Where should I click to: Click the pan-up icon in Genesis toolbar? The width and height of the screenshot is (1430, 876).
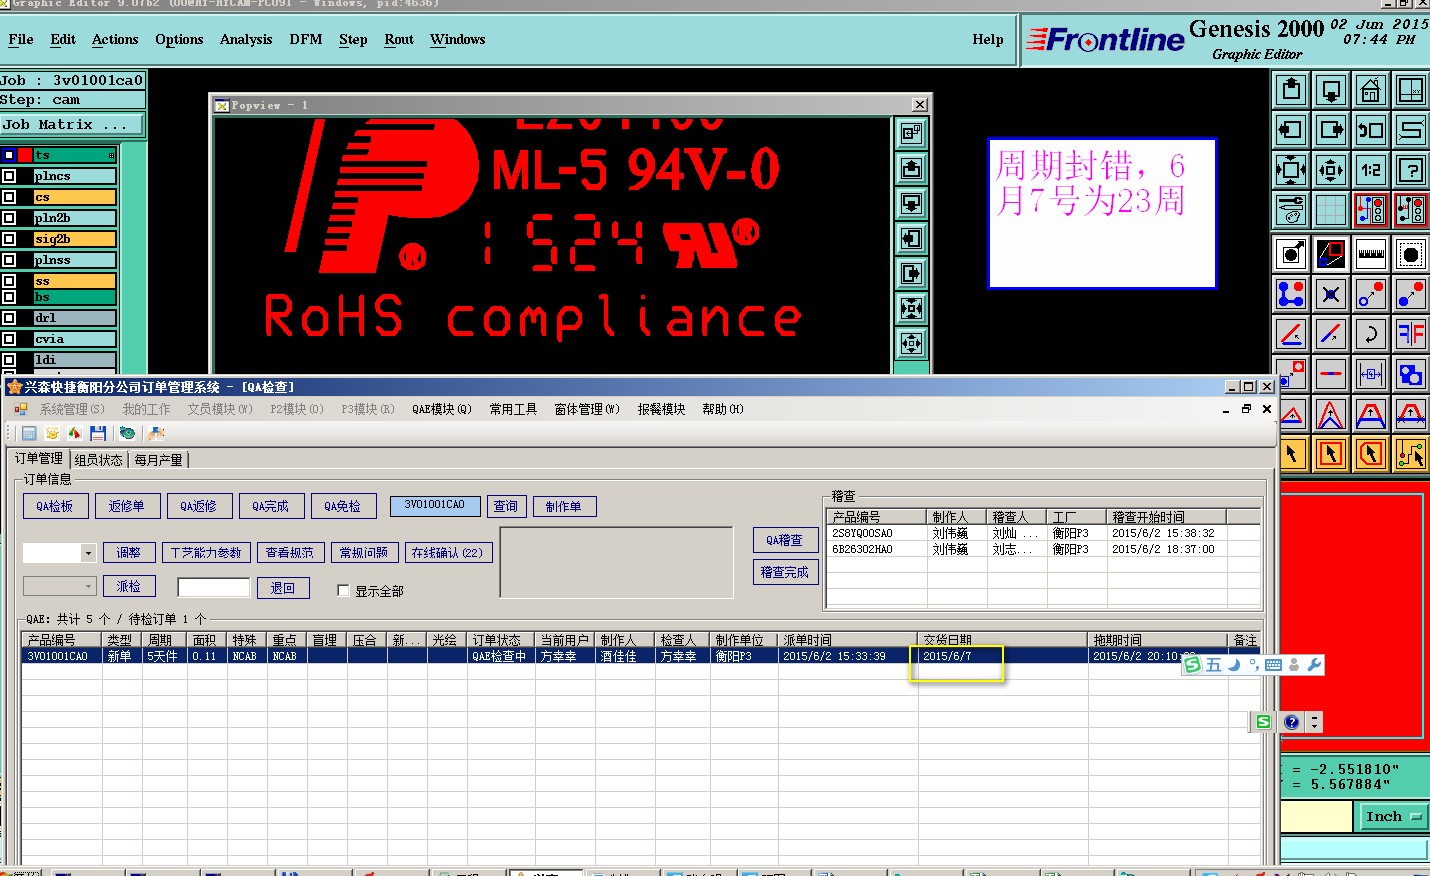(x=1291, y=90)
